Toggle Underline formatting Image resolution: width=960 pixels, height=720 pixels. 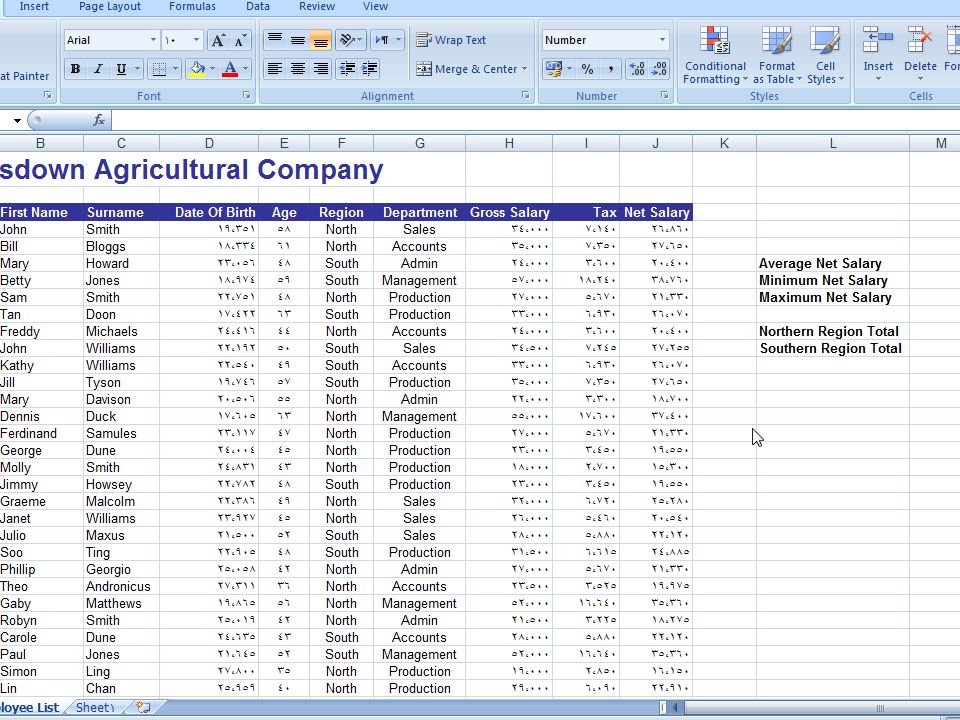pos(121,69)
